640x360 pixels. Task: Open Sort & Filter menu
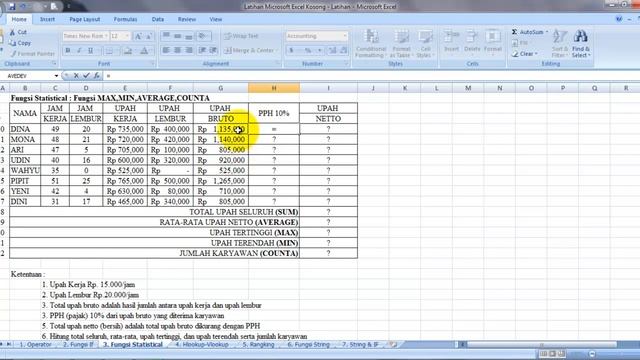[x=560, y=43]
